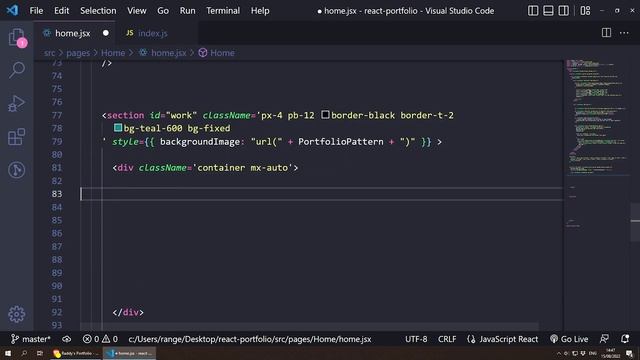Click Synchronize Changes cloud icon
The image size is (640, 360).
[x=67, y=339]
